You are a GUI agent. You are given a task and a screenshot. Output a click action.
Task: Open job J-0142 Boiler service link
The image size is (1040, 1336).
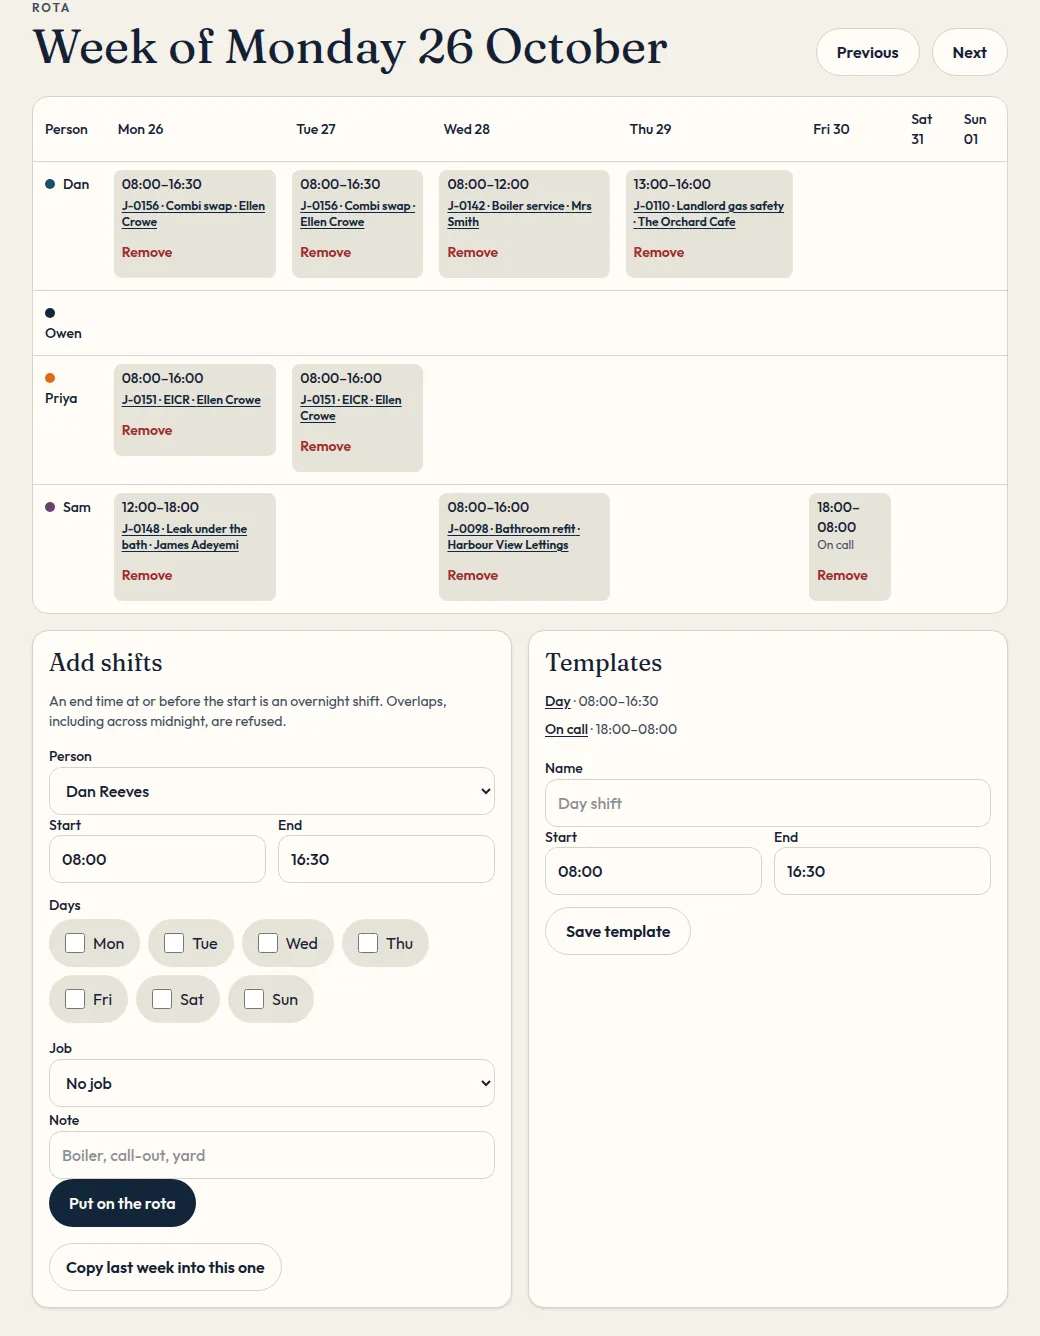(519, 214)
